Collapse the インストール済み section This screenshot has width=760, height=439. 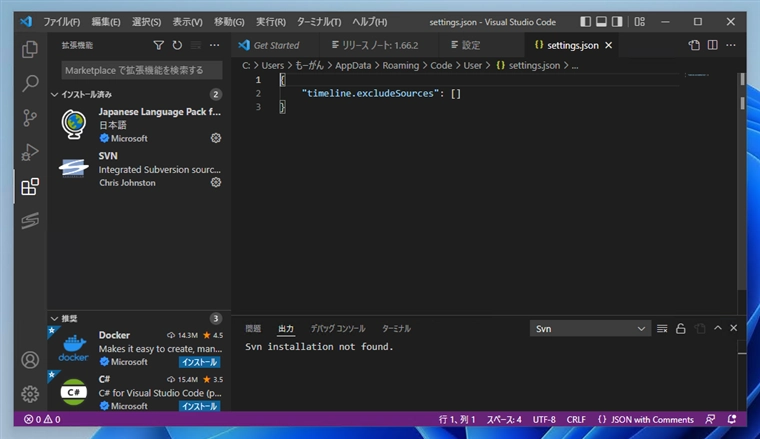point(139,94)
